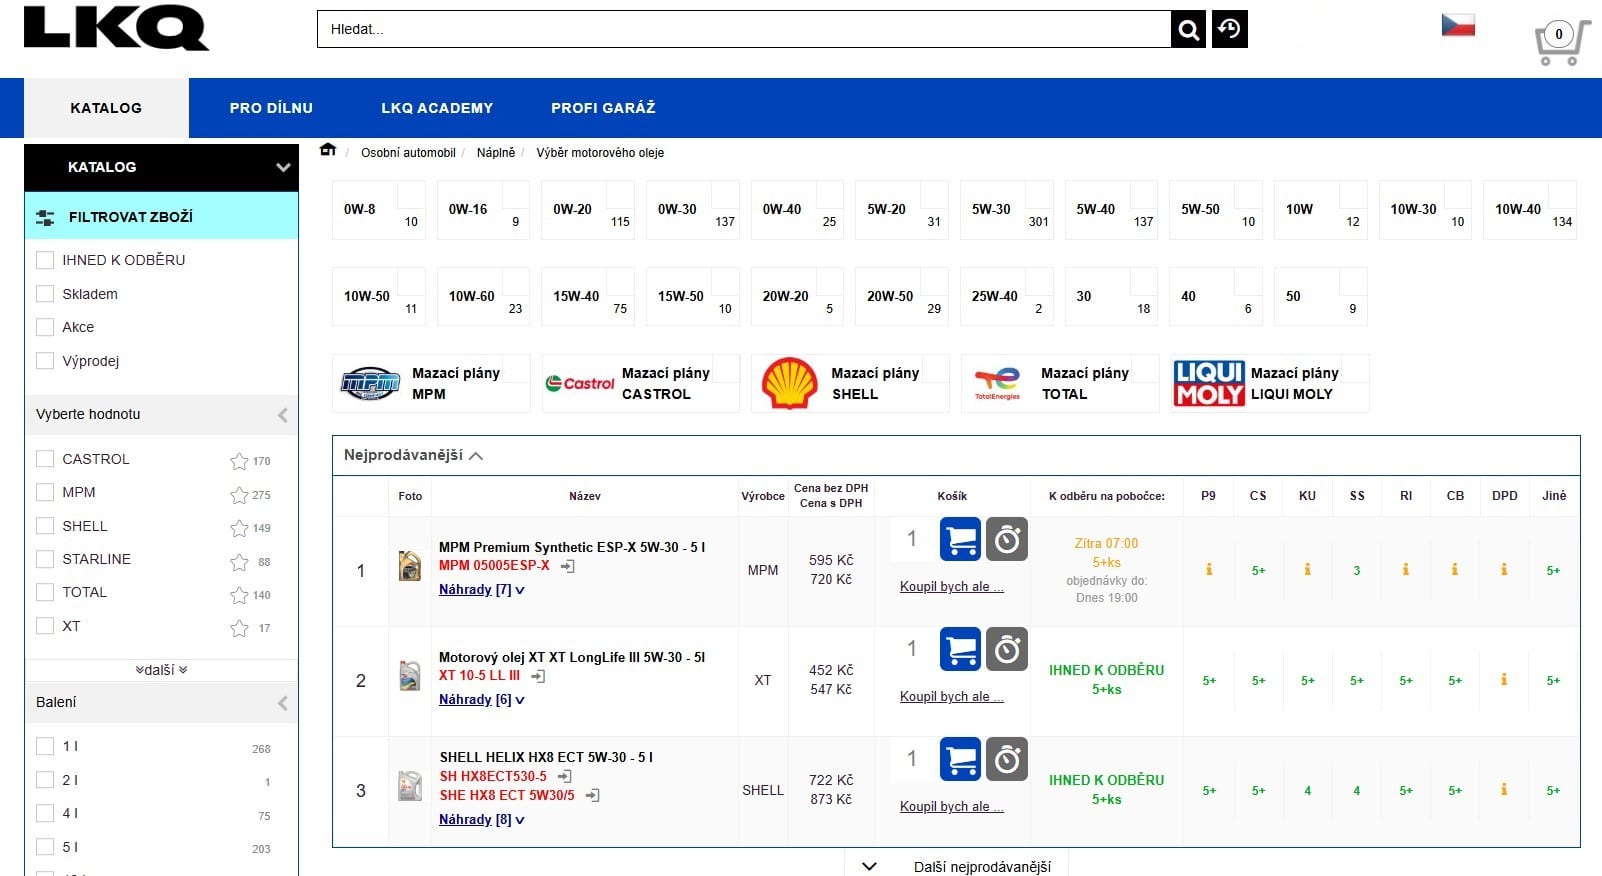Open search history icon

pos(1229,30)
